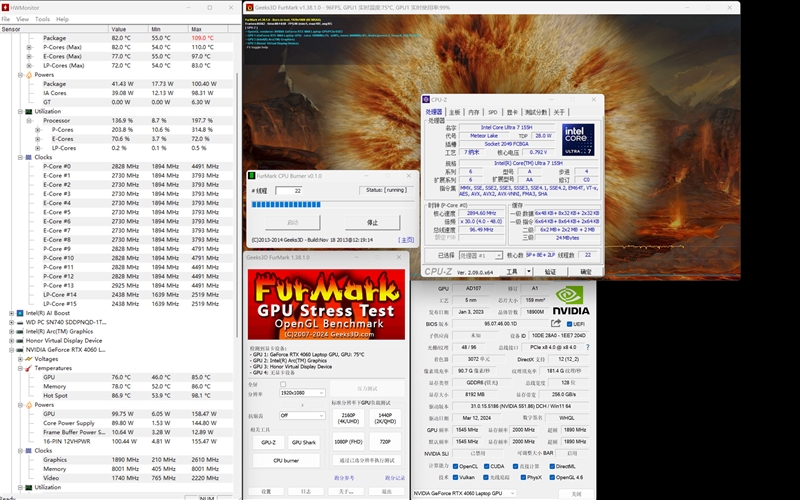Open the File menu in HWMonitor
The height and width of the screenshot is (500, 800).
[6, 19]
